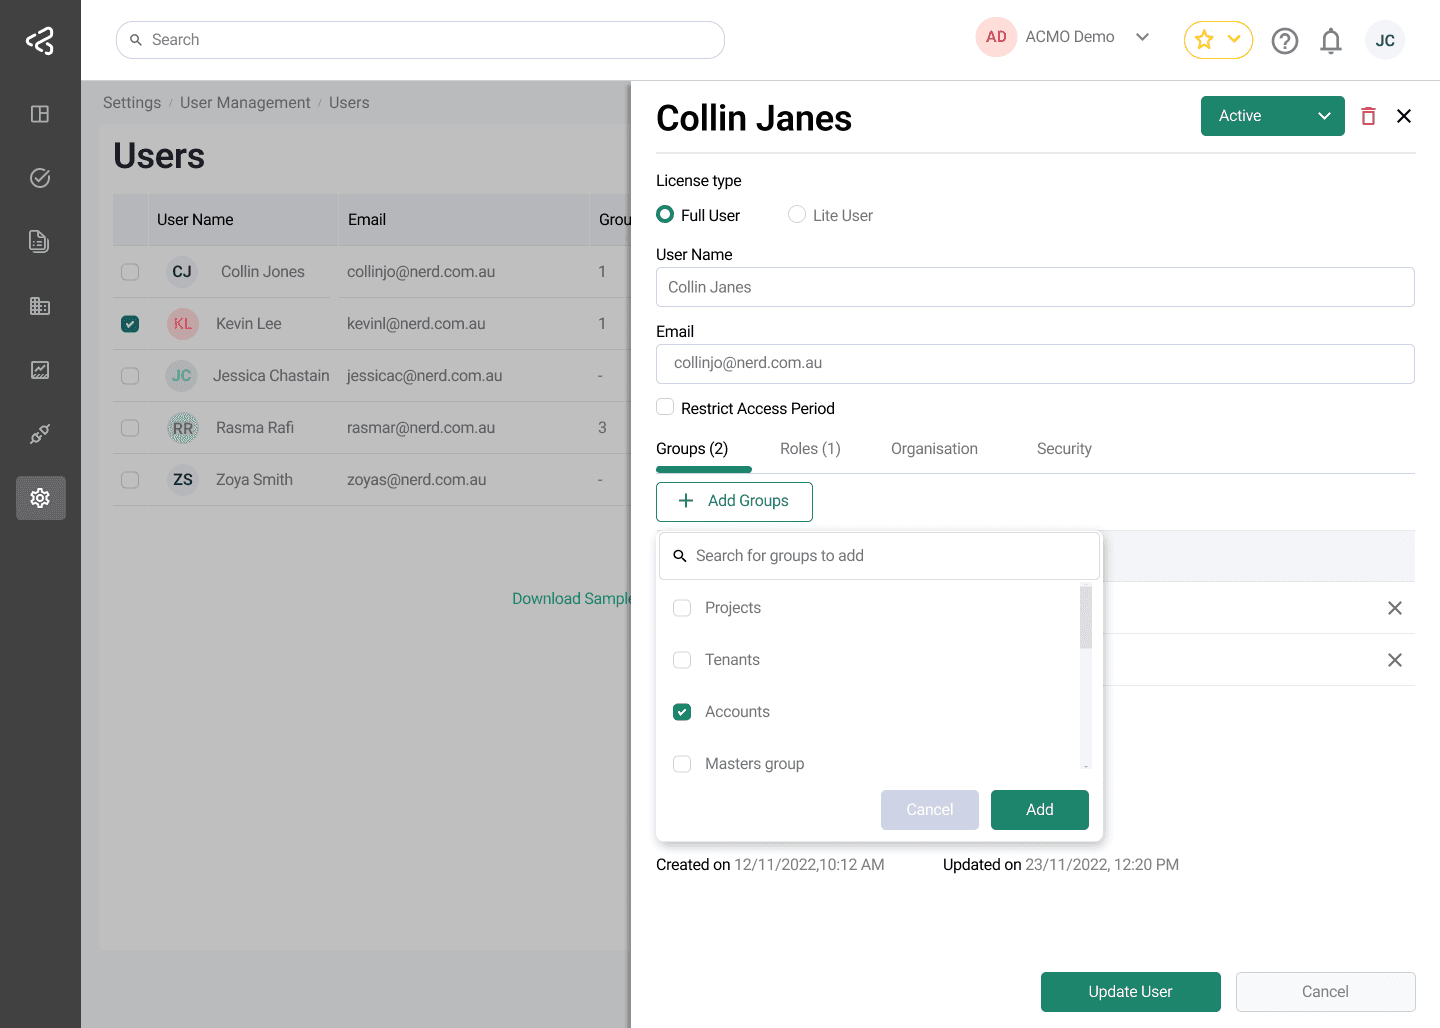The height and width of the screenshot is (1028, 1440).
Task: Open the Organisation buildings icon in sidebar
Action: coord(40,306)
